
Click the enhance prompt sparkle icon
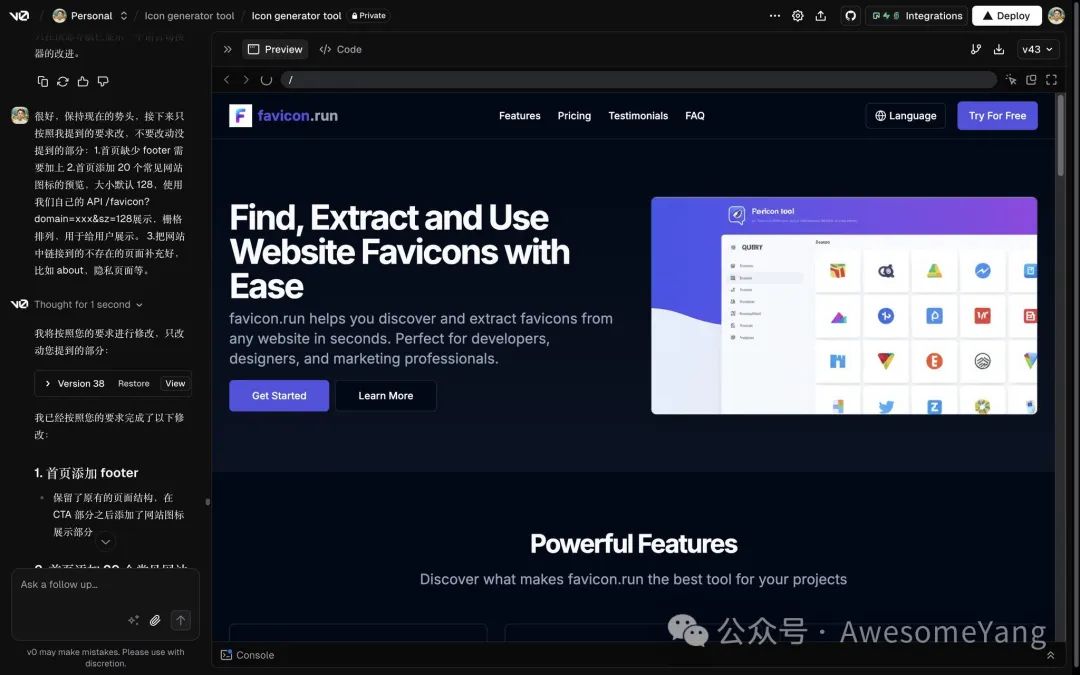[x=134, y=621]
